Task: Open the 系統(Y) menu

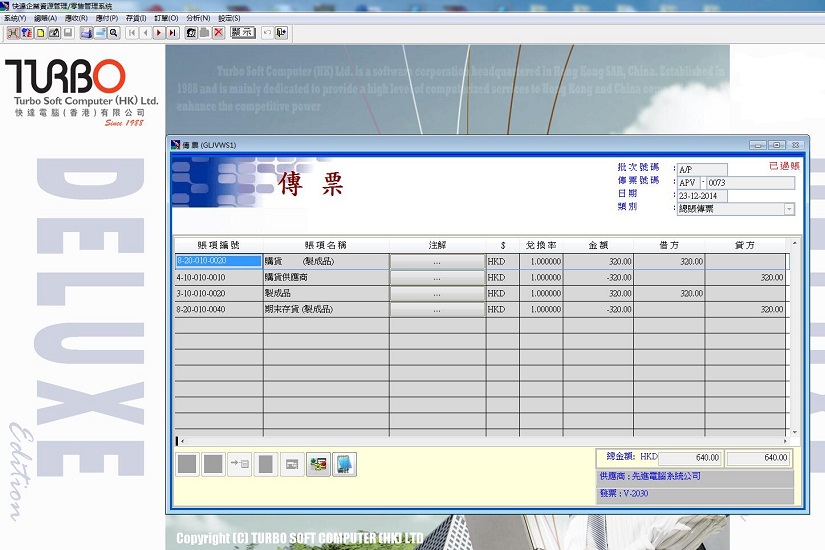Action: pyautogui.click(x=14, y=18)
